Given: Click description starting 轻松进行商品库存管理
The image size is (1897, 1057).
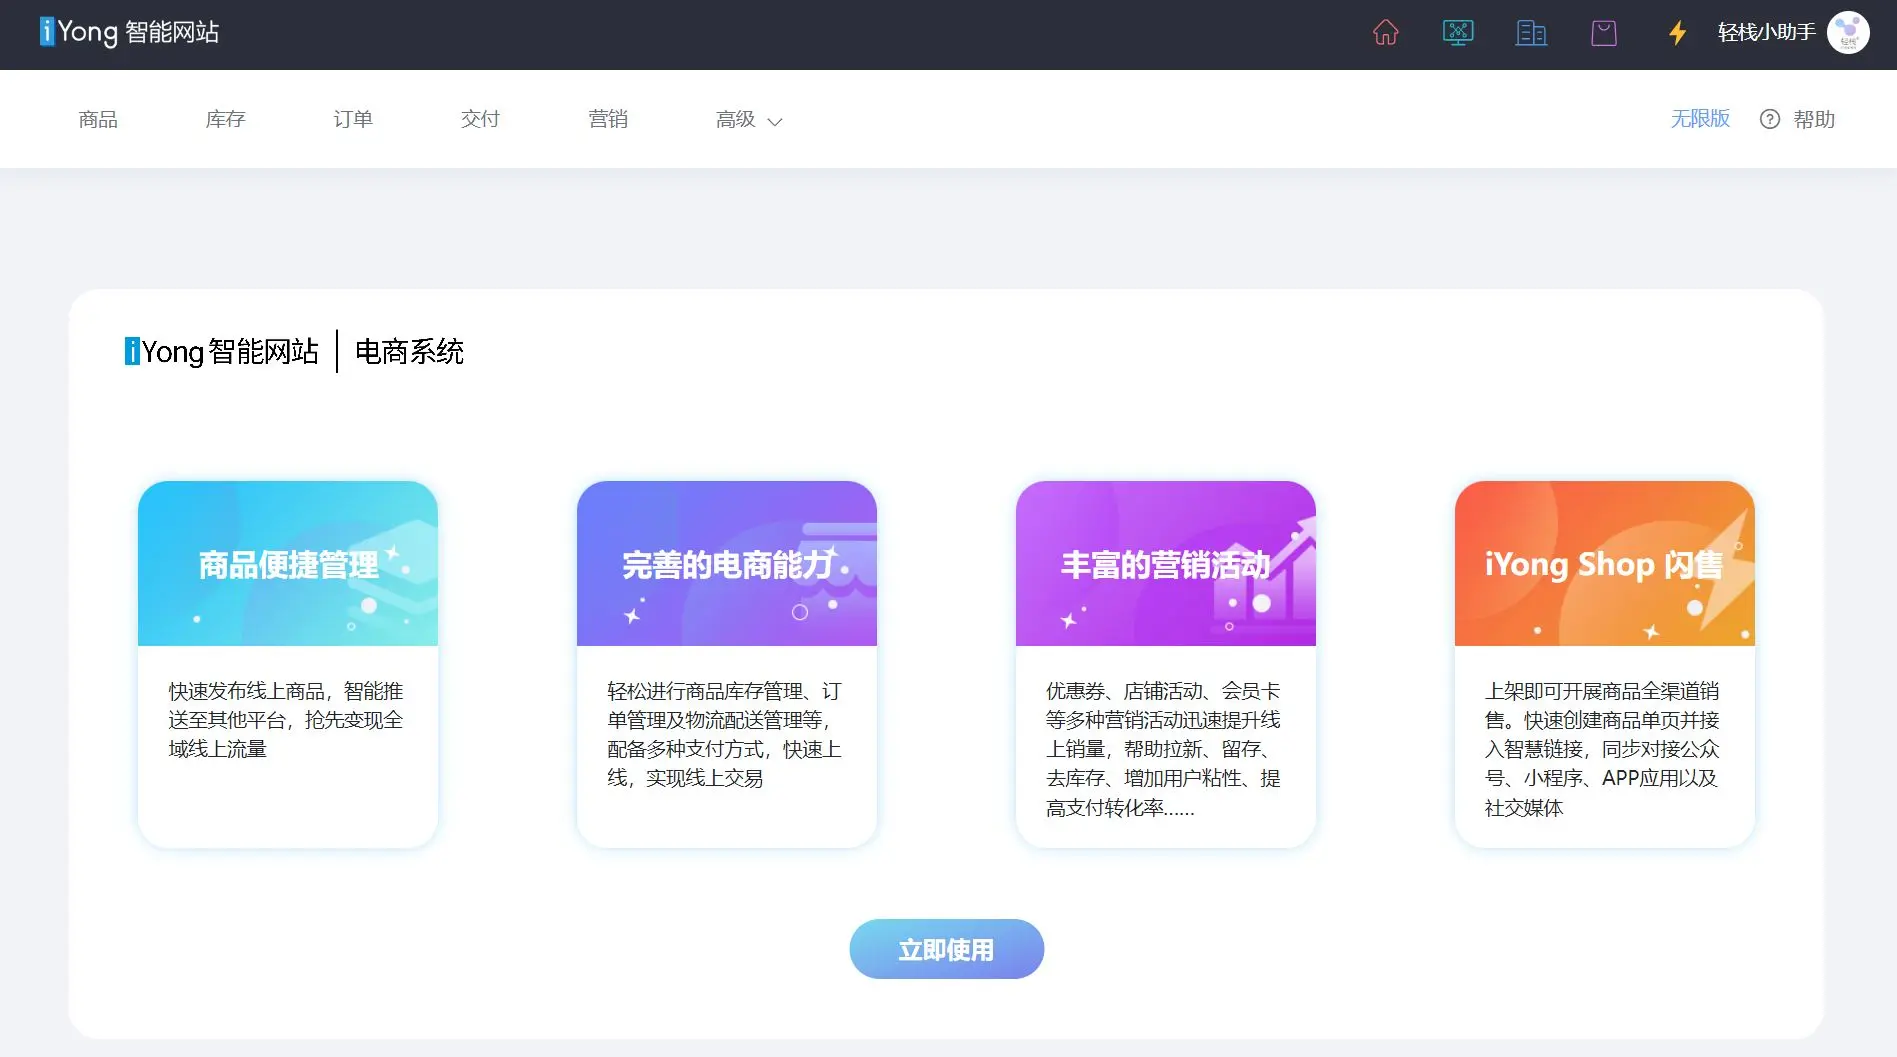Looking at the screenshot, I should coord(725,734).
